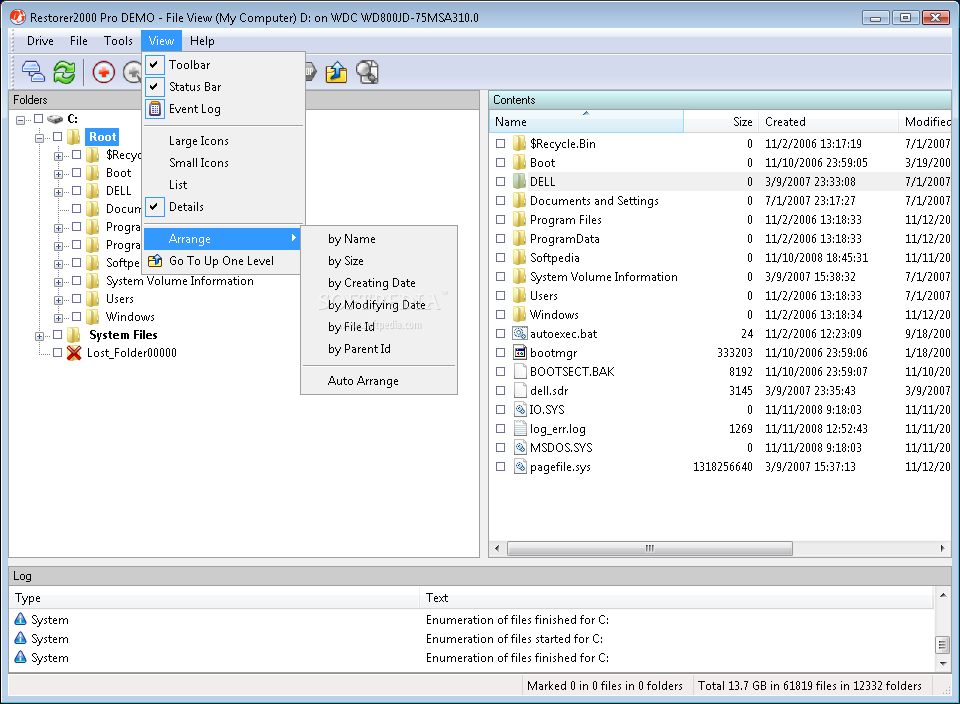The width and height of the screenshot is (960, 704).
Task: Expand the System Files node
Action: pyautogui.click(x=39, y=336)
